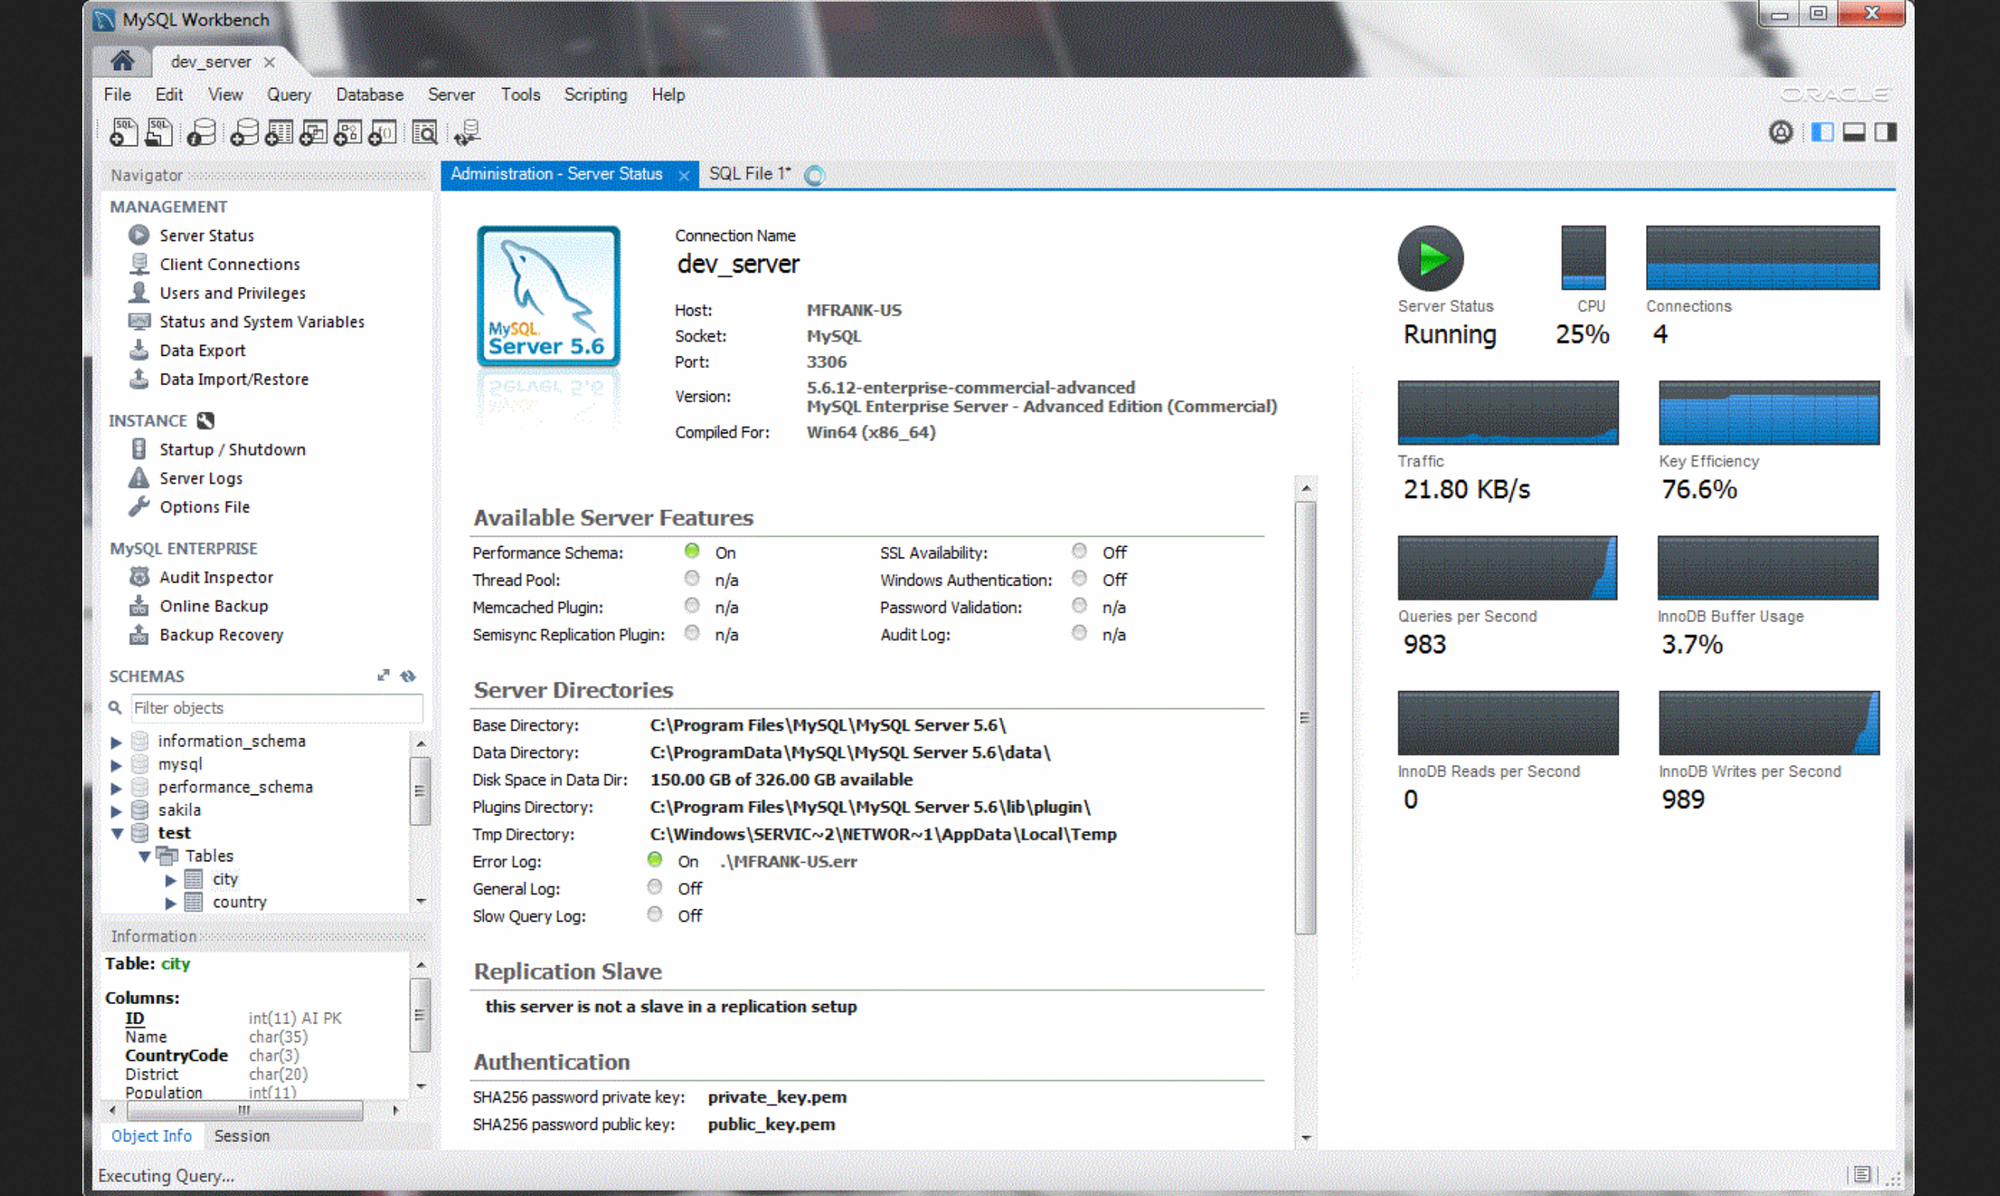Collapse the test schema tree
The image size is (2000, 1196).
[116, 833]
